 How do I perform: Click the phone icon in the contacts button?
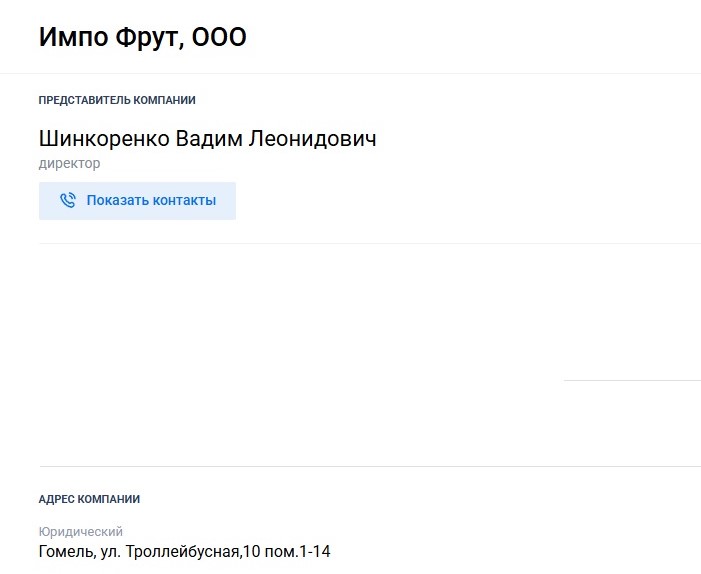click(68, 200)
